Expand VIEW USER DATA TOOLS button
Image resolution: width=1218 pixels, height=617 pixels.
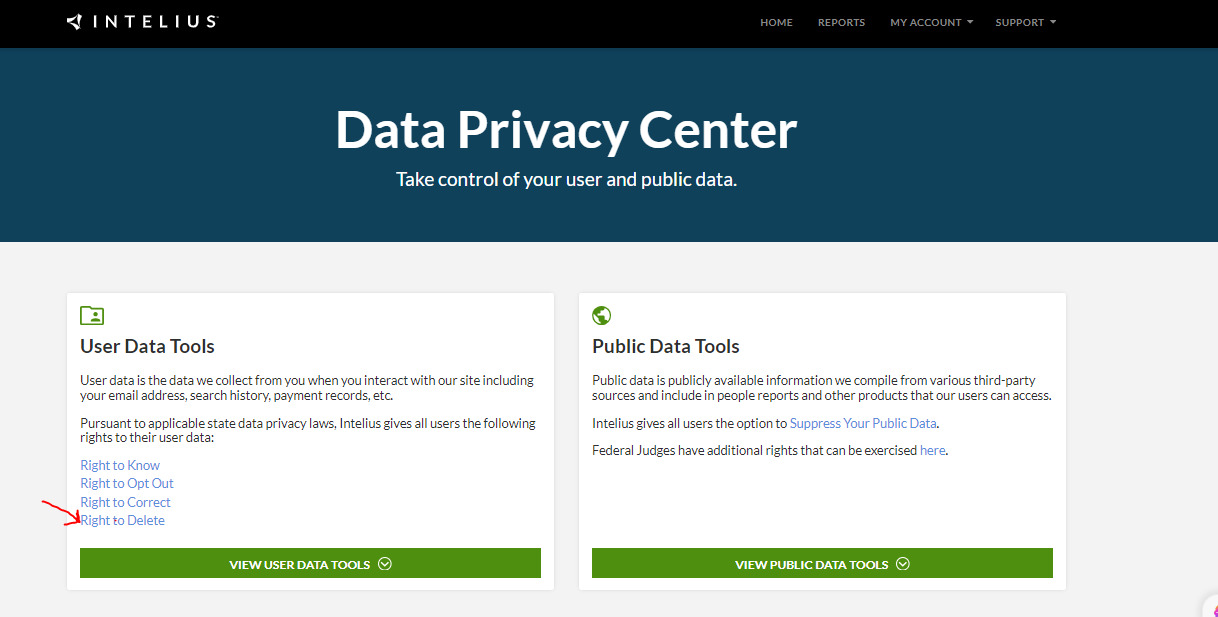click(310, 563)
